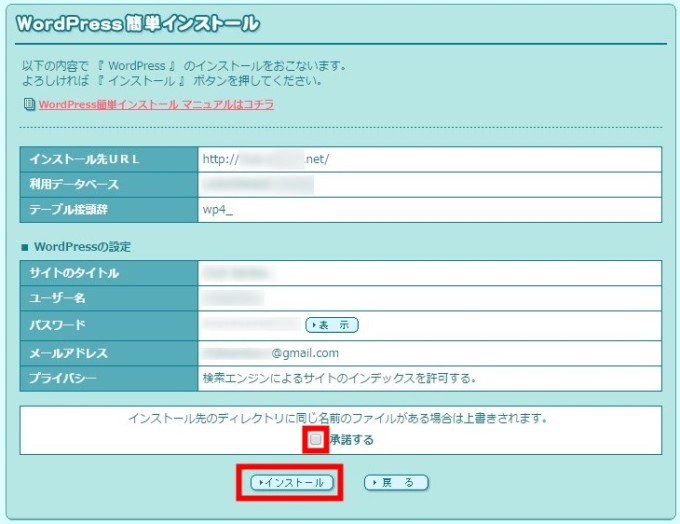Reveal the password with the 表示 button
This screenshot has width=680, height=524.
(332, 325)
